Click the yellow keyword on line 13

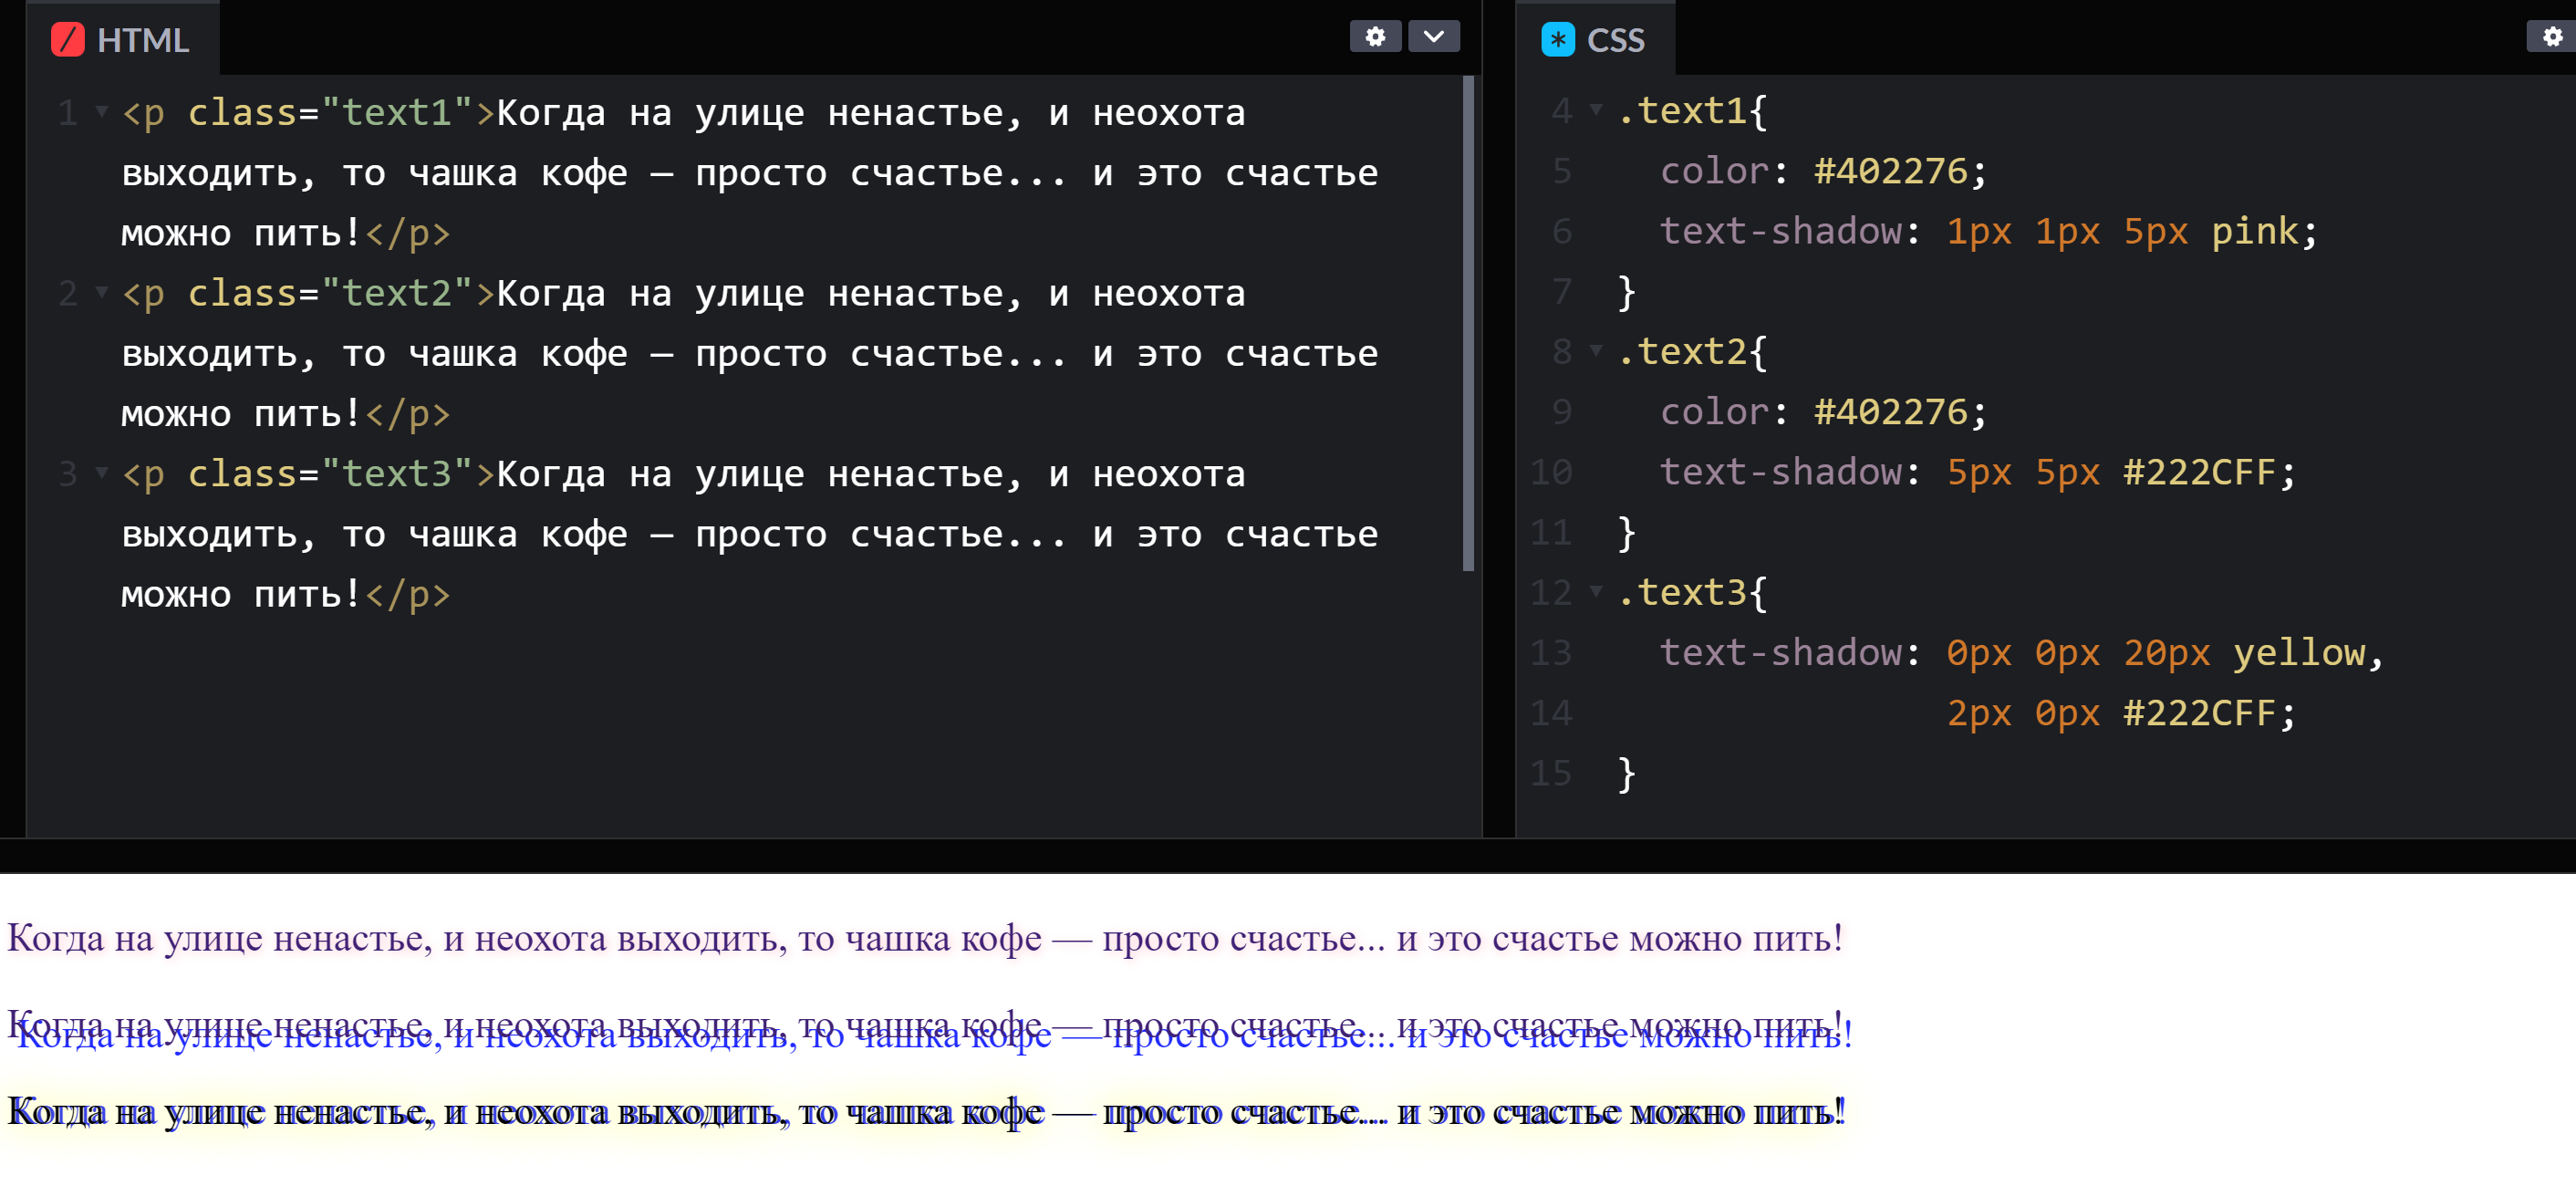(x=2300, y=652)
